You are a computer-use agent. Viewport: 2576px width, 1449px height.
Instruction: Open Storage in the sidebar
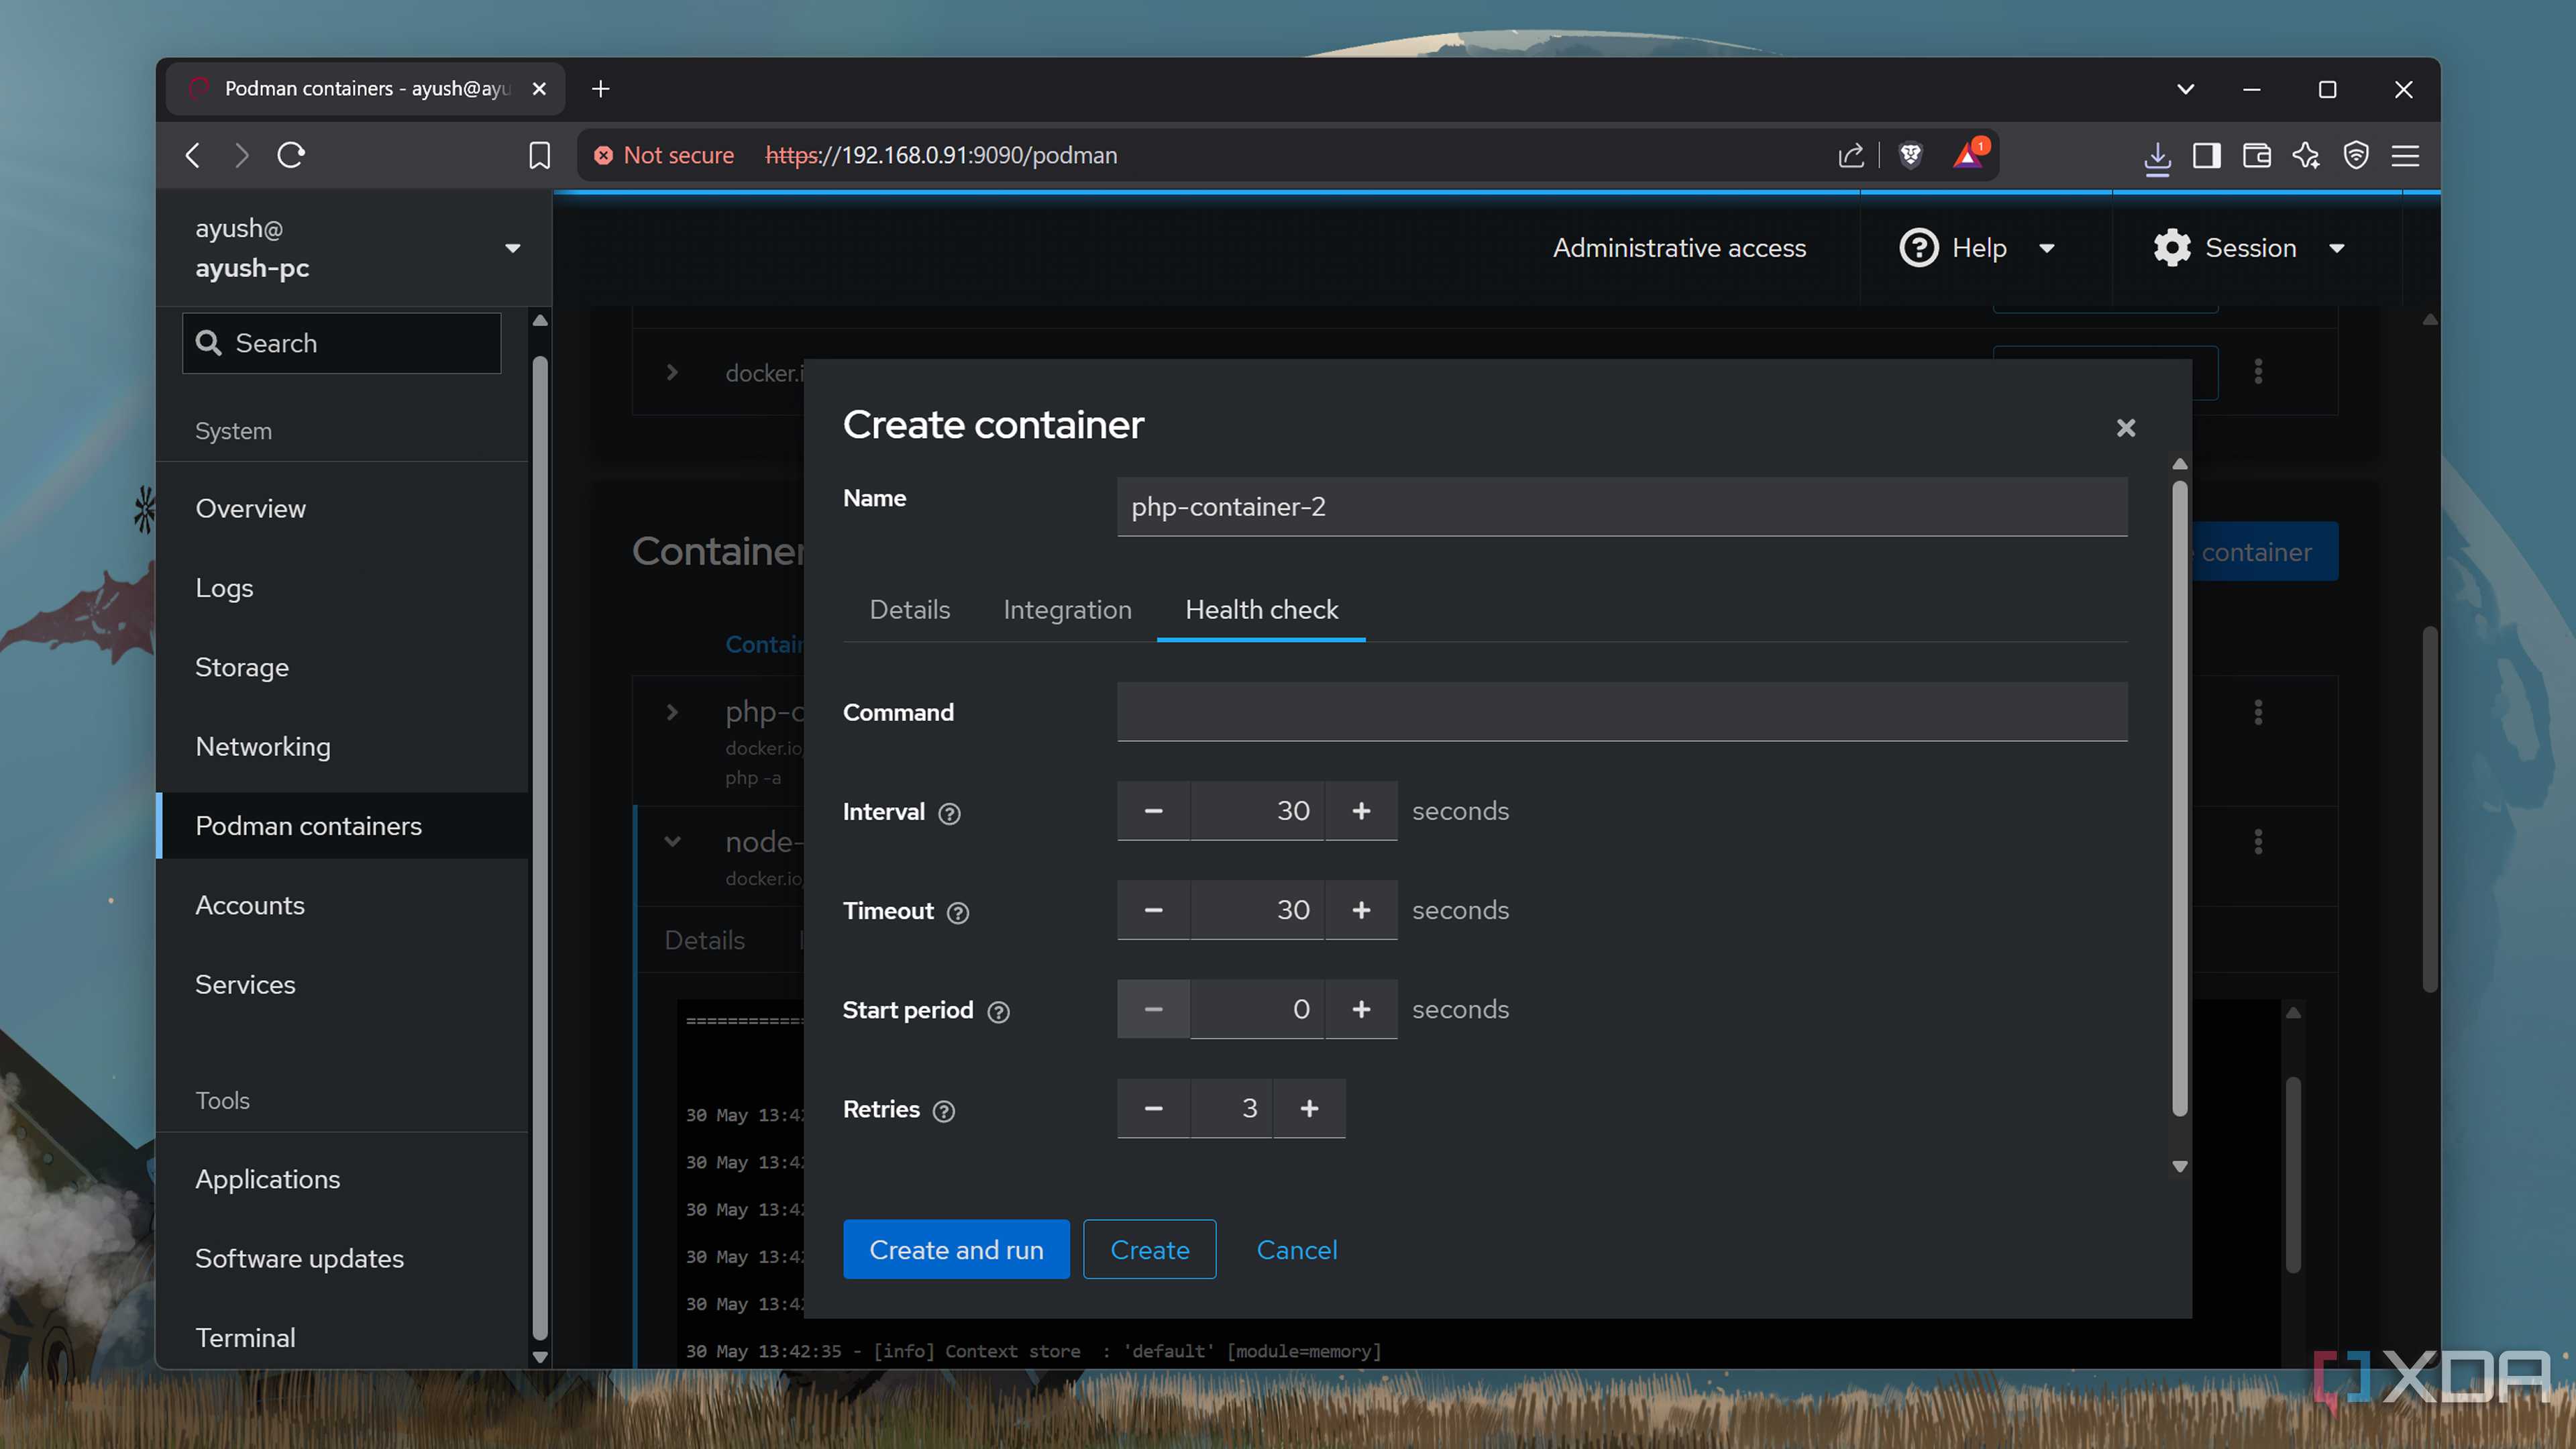point(343,667)
